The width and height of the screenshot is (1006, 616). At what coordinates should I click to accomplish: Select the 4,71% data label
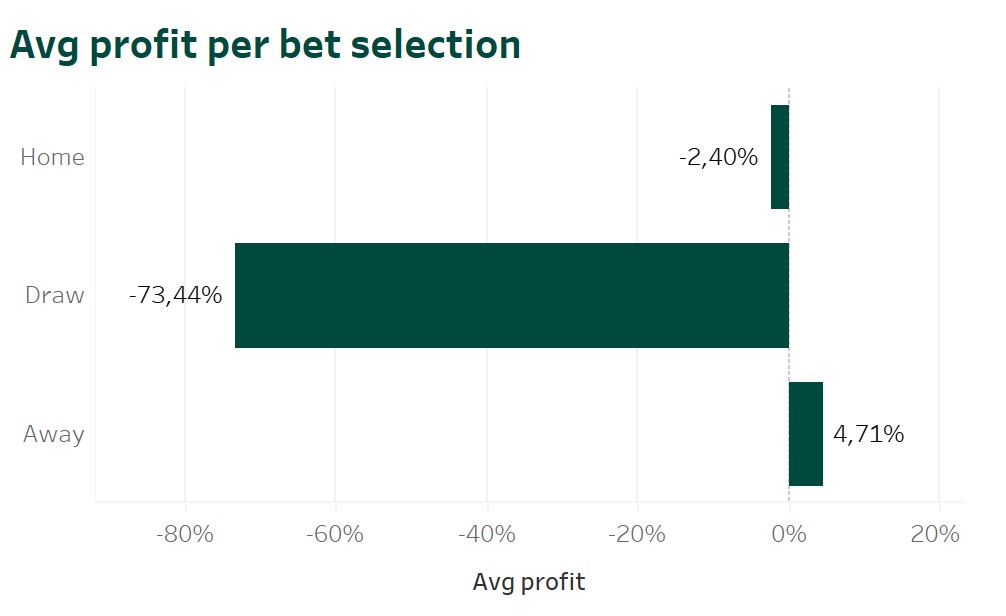869,434
